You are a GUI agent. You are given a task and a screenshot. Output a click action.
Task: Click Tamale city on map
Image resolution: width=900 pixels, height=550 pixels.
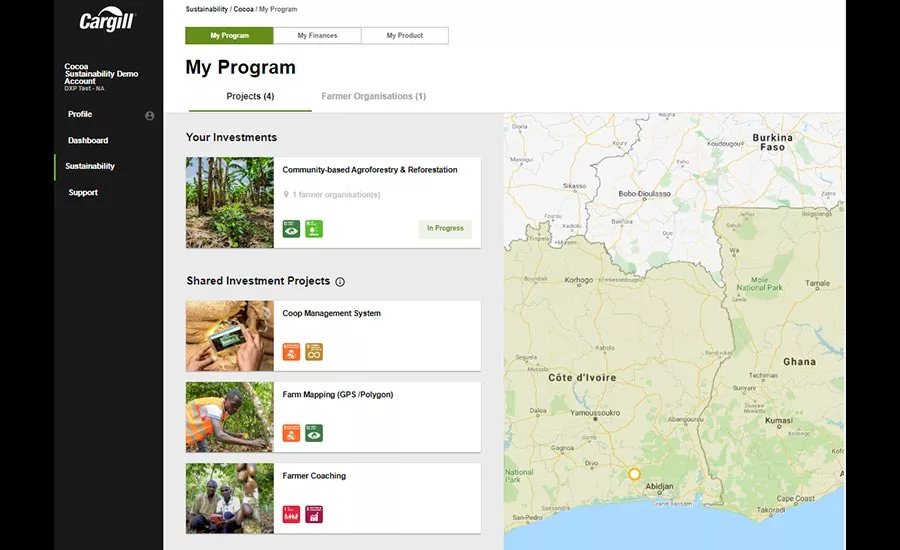pos(817,284)
